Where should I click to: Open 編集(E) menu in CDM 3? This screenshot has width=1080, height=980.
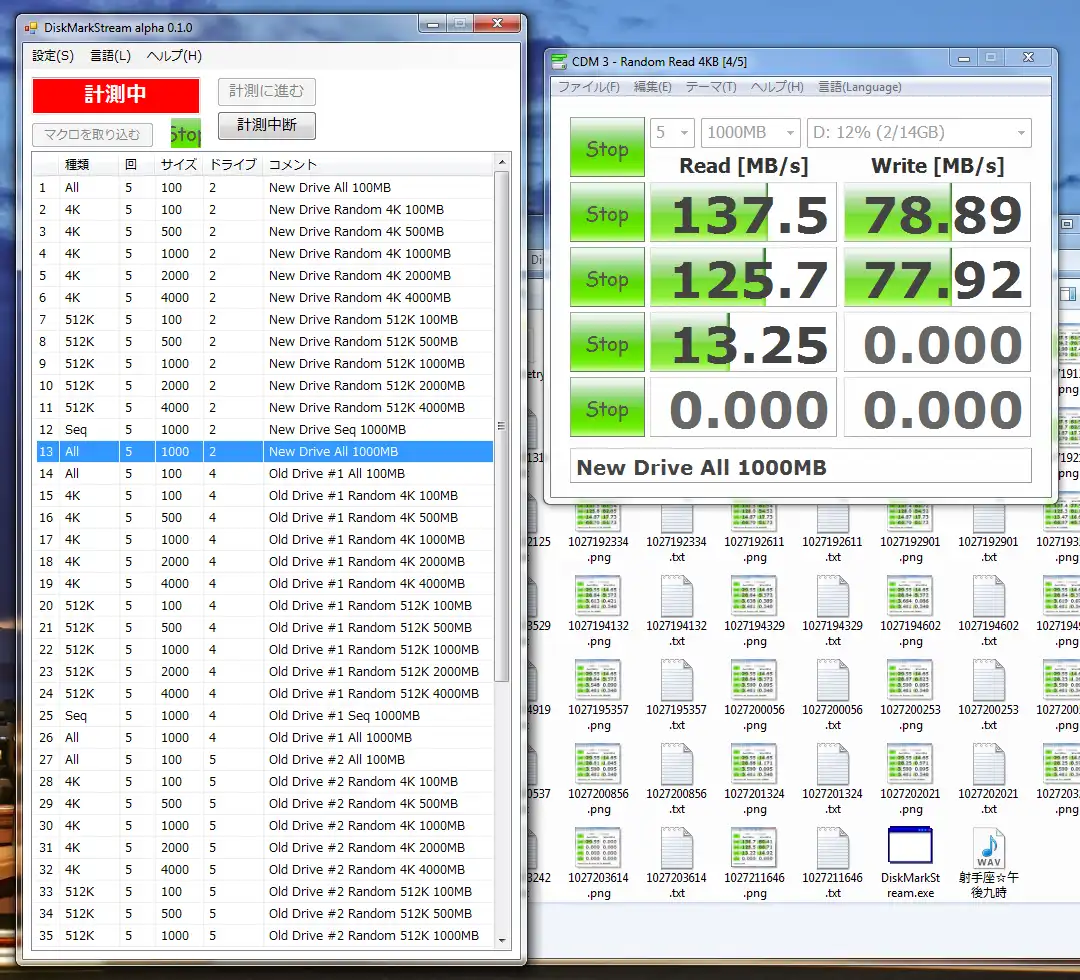652,87
